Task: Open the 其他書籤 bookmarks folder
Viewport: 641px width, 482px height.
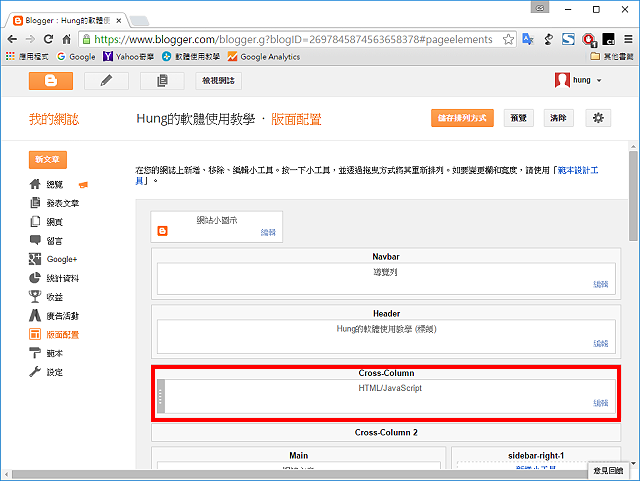Action: [612, 56]
